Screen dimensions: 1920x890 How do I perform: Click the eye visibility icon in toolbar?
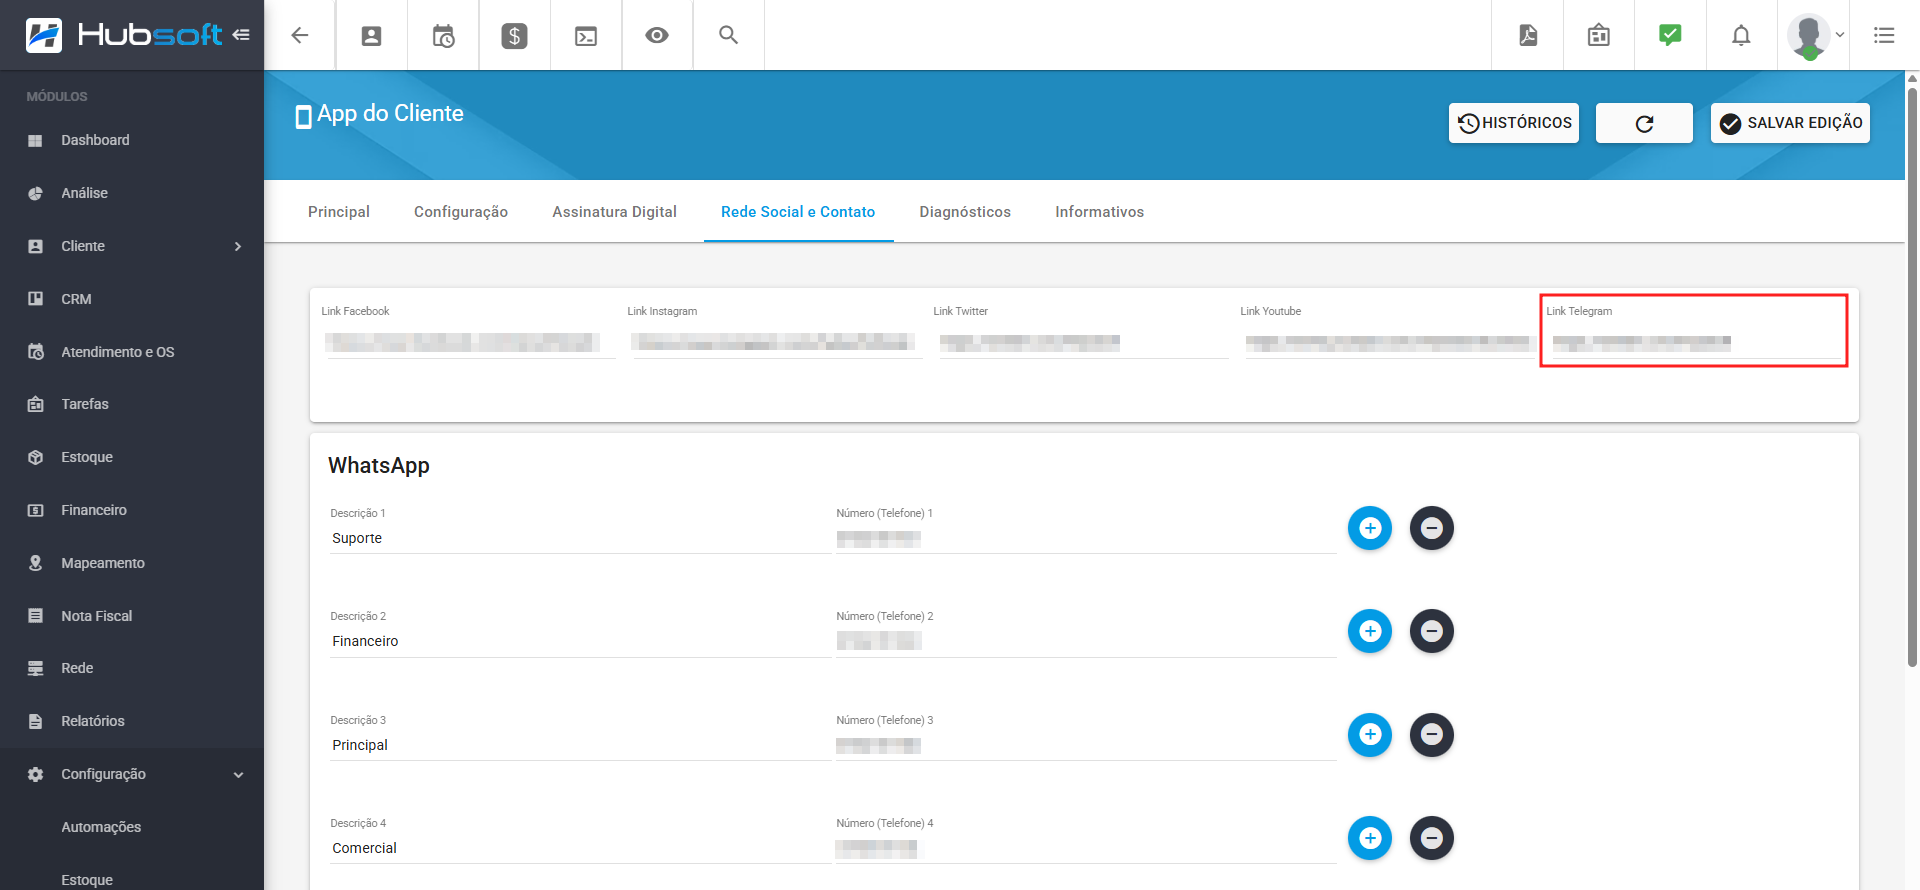click(657, 35)
